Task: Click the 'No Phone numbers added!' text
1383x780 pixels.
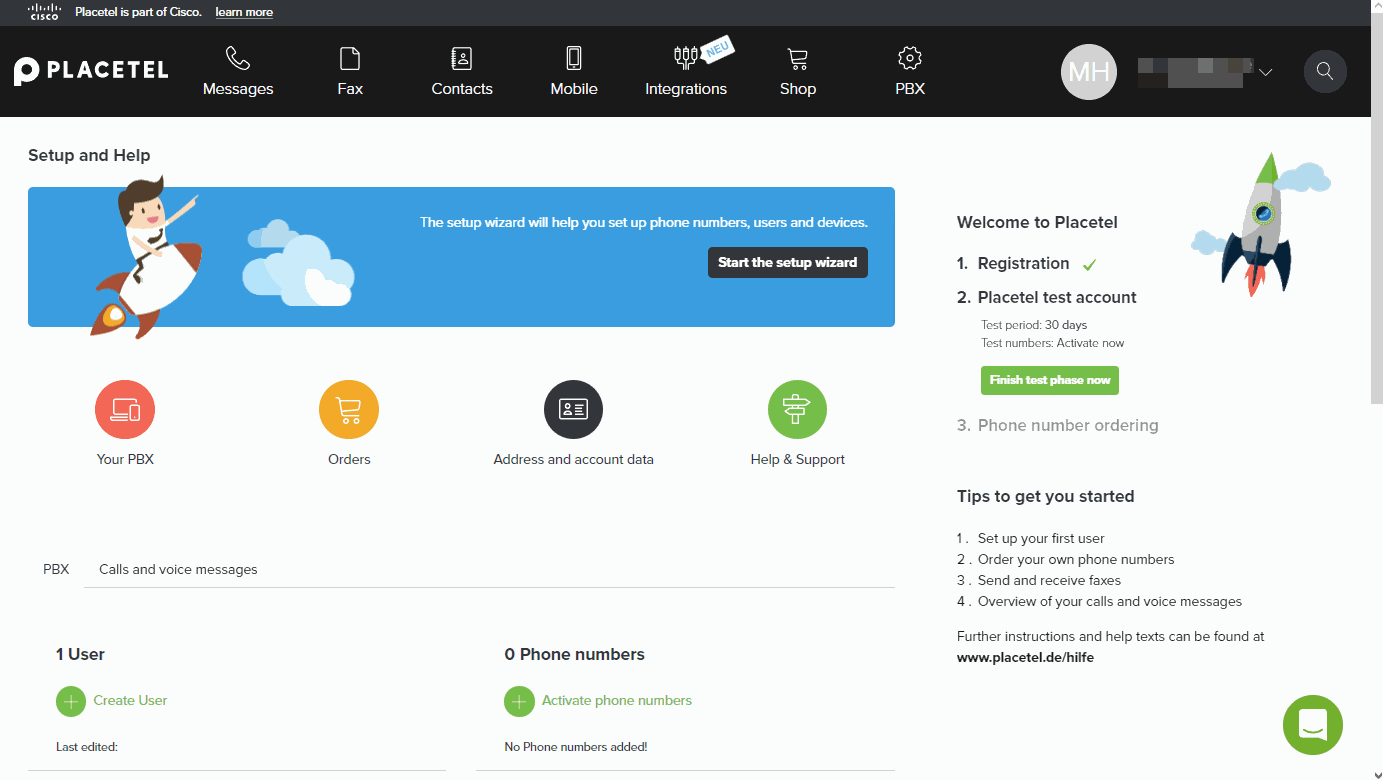Action: [576, 747]
